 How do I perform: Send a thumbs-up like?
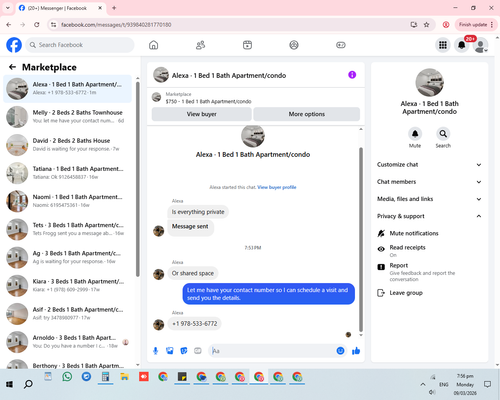click(356, 351)
